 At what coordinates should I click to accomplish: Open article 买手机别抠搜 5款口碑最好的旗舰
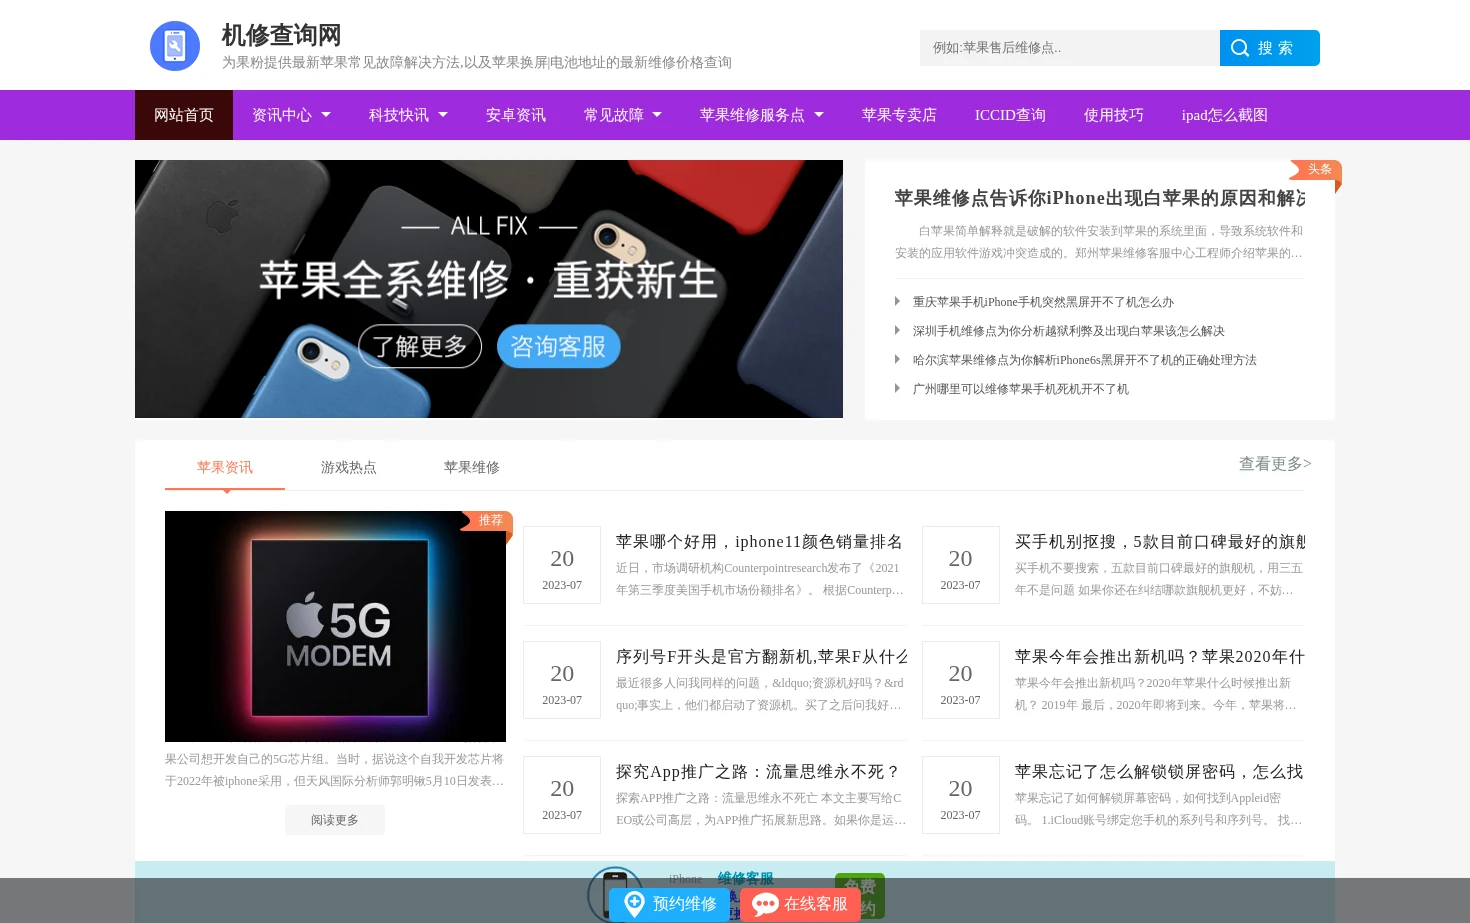click(1160, 542)
